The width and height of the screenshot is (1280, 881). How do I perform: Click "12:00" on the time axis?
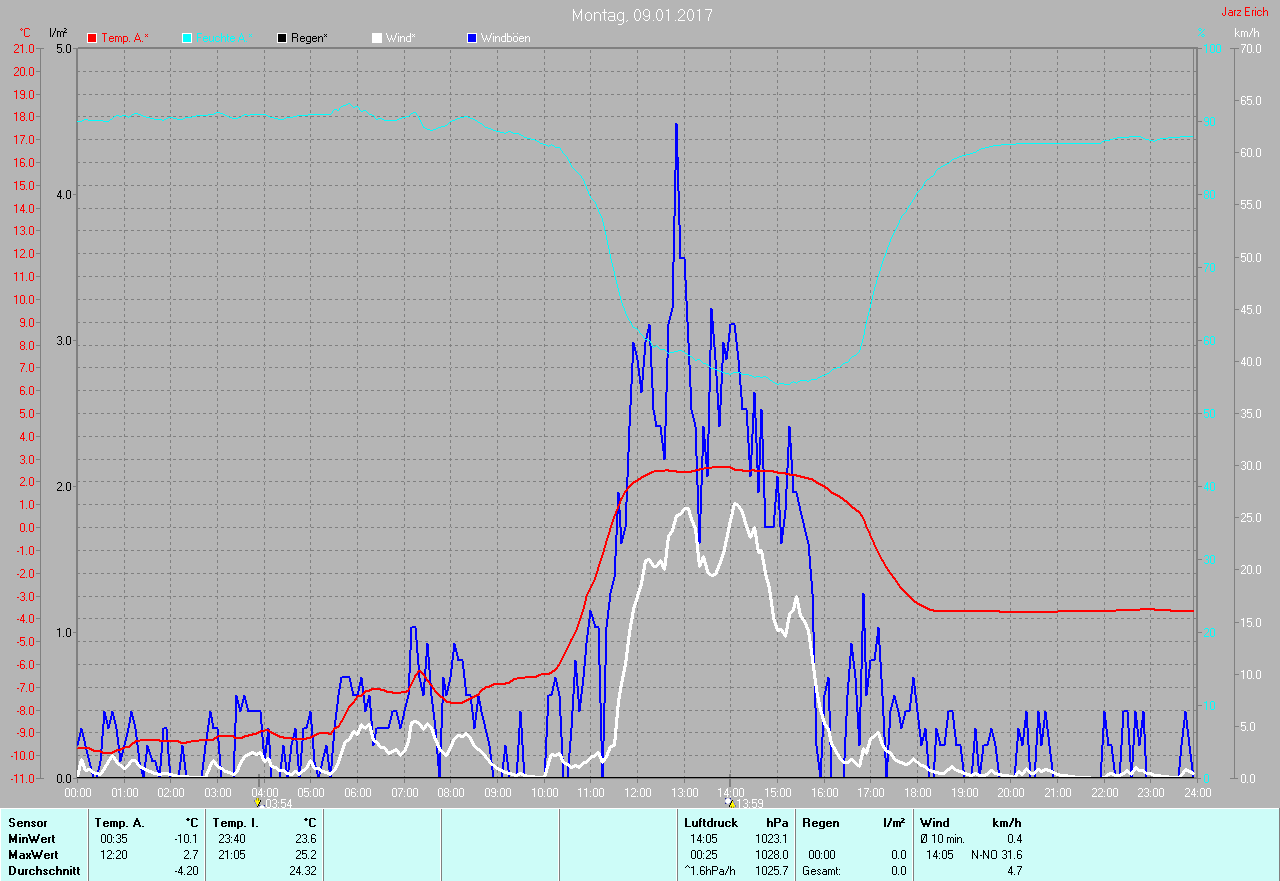coord(637,792)
